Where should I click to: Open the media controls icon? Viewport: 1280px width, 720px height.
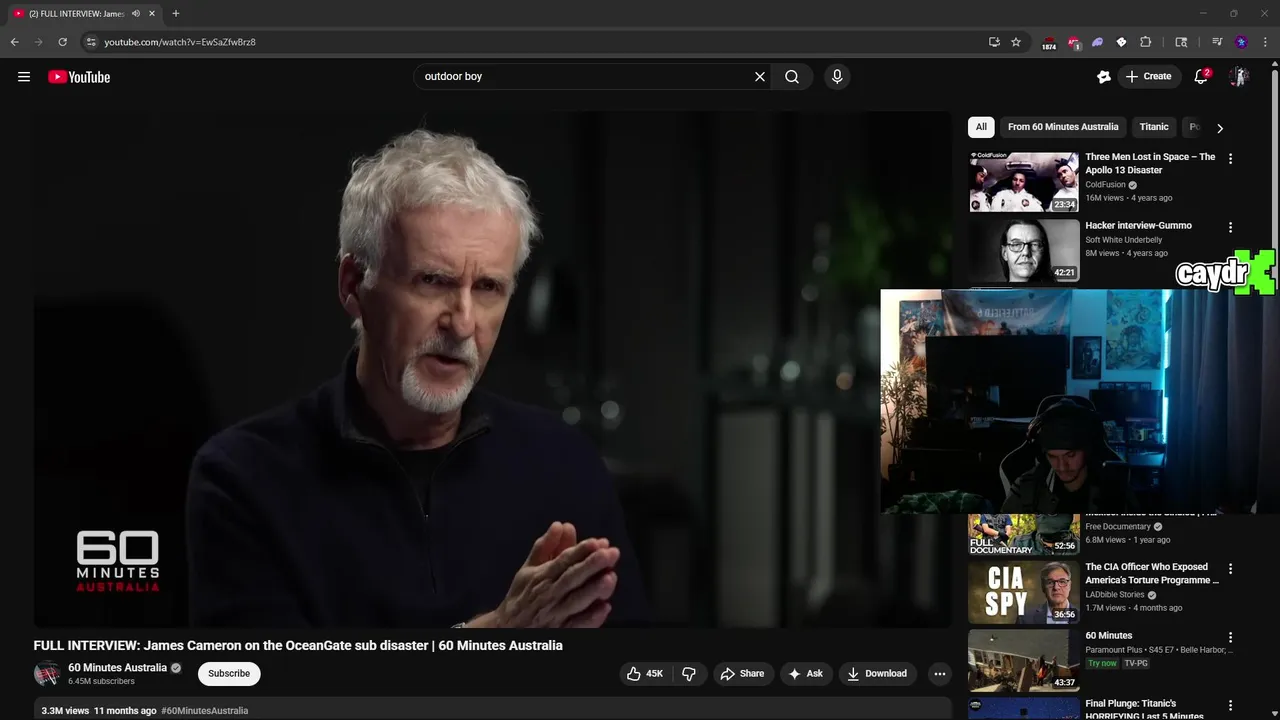pos(1217,42)
